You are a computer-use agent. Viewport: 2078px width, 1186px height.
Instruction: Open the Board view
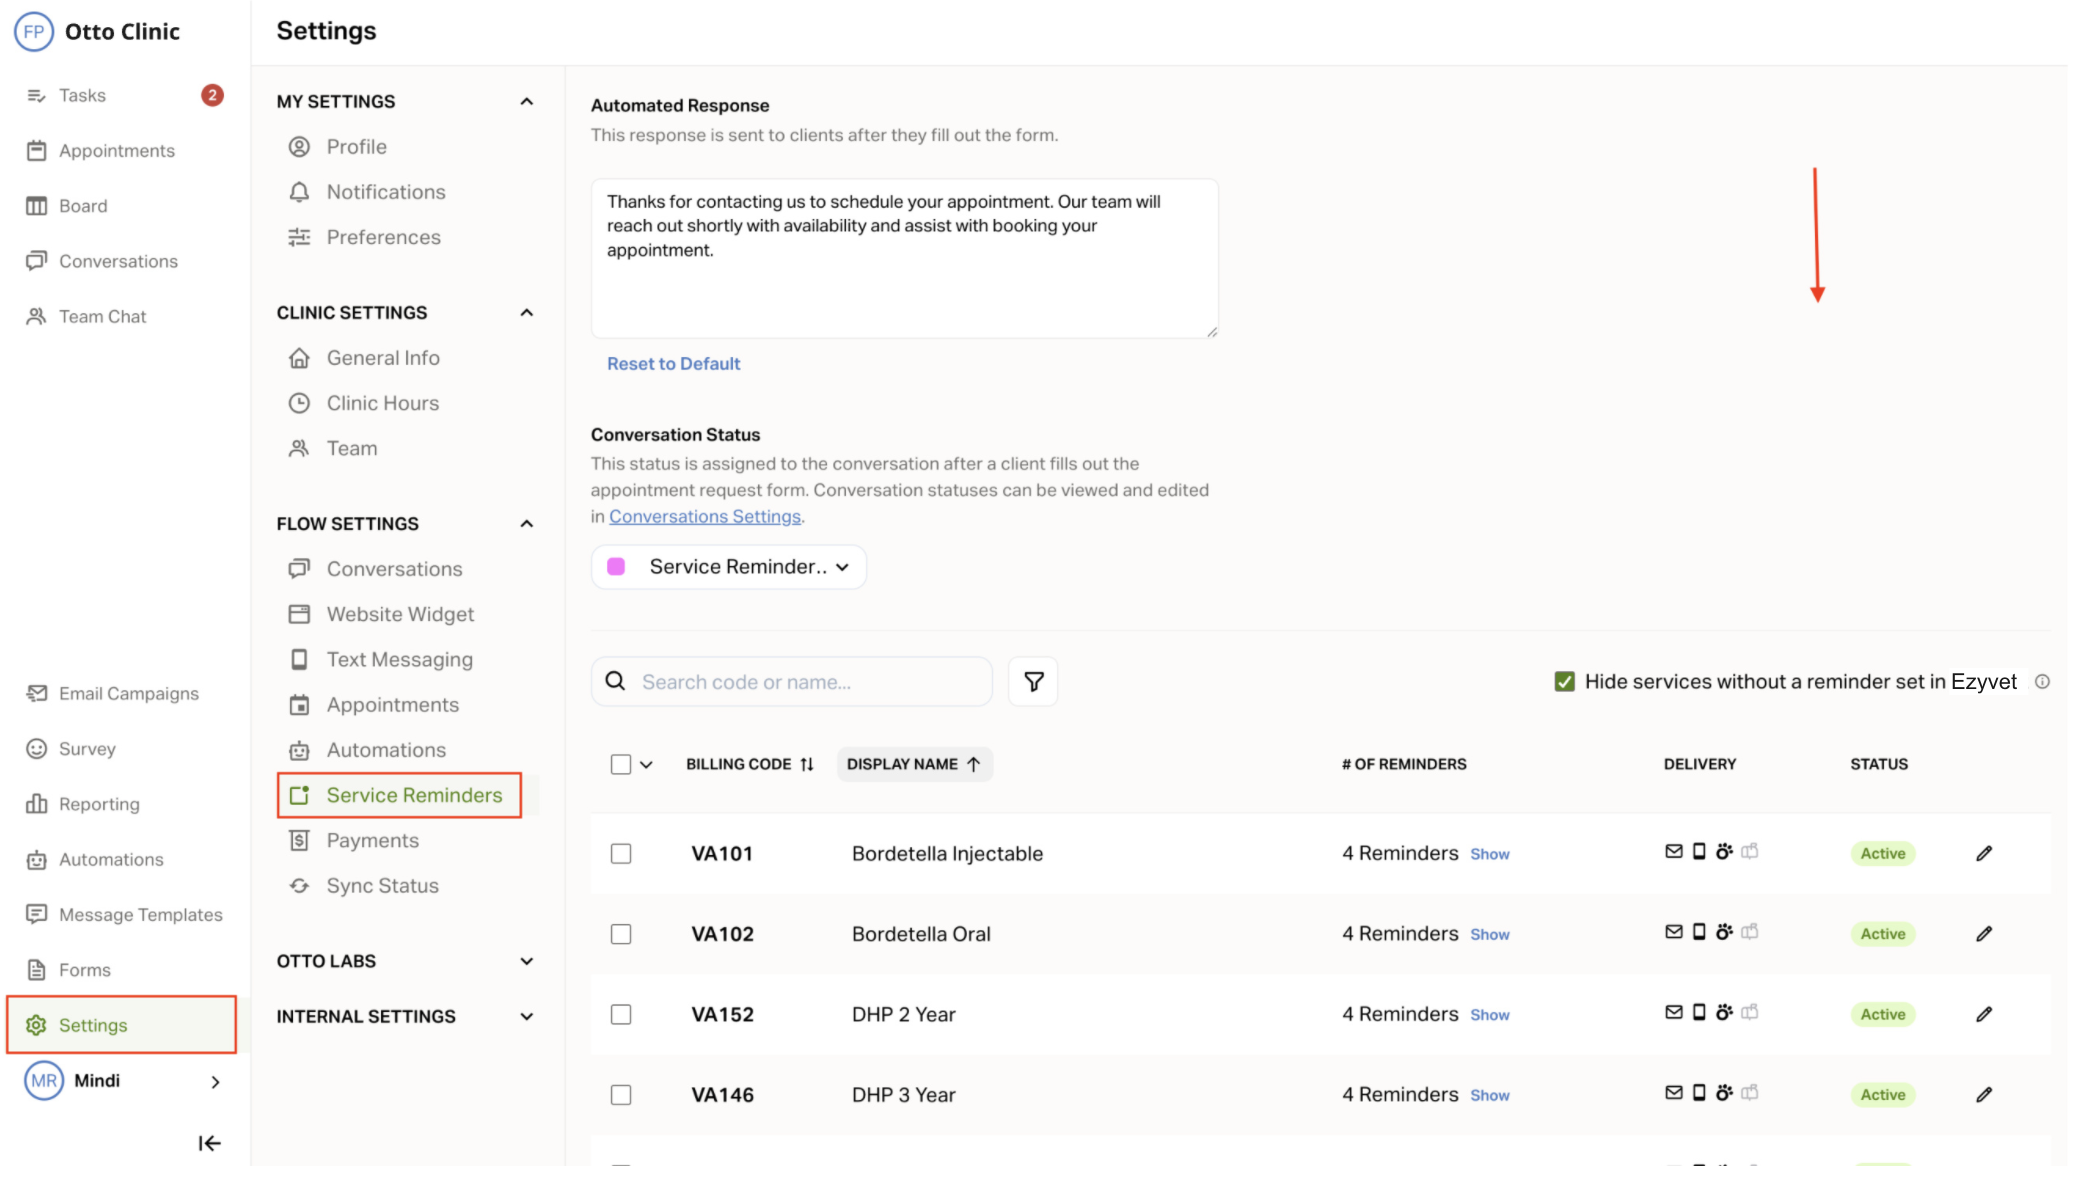(x=82, y=205)
